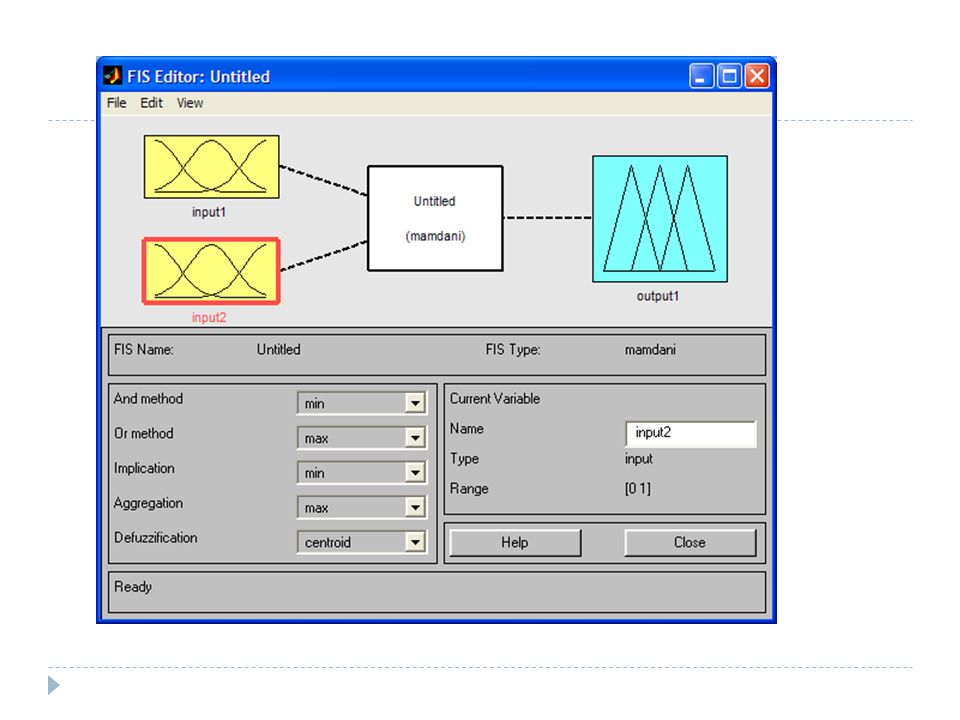Close the FIS Editor window
The height and width of the screenshot is (720, 960).
[x=757, y=77]
